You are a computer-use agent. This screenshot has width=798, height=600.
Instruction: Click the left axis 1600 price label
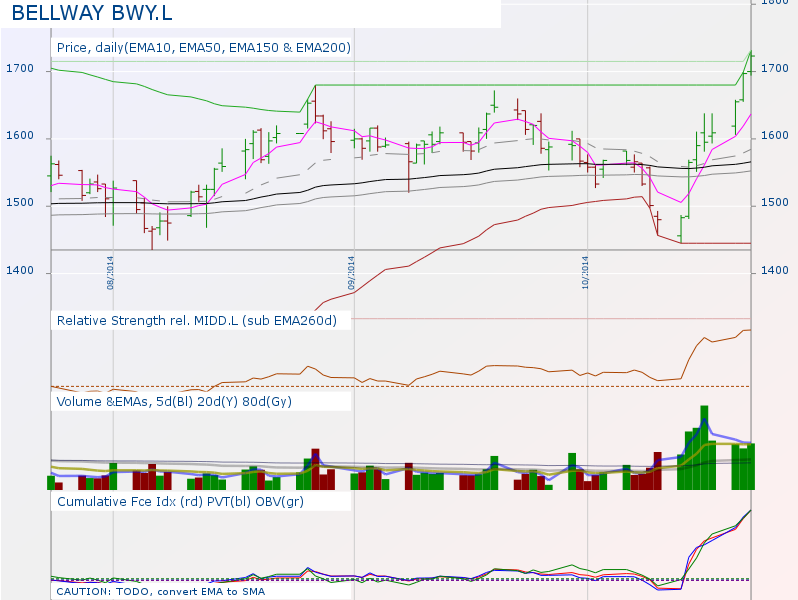pyautogui.click(x=20, y=135)
